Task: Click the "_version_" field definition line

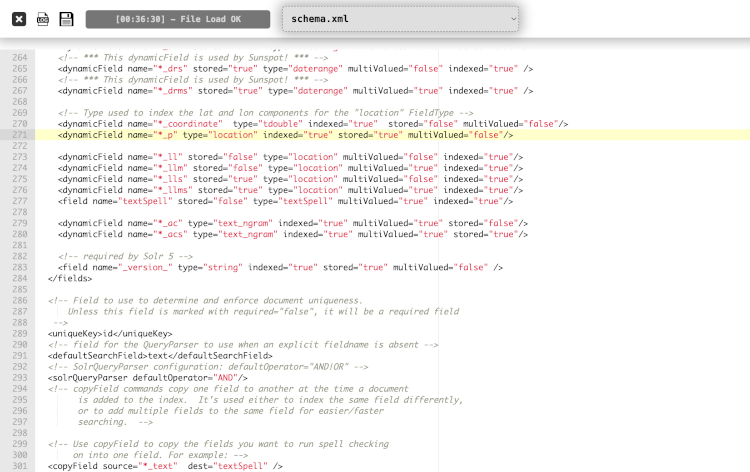Action: click(x=280, y=267)
